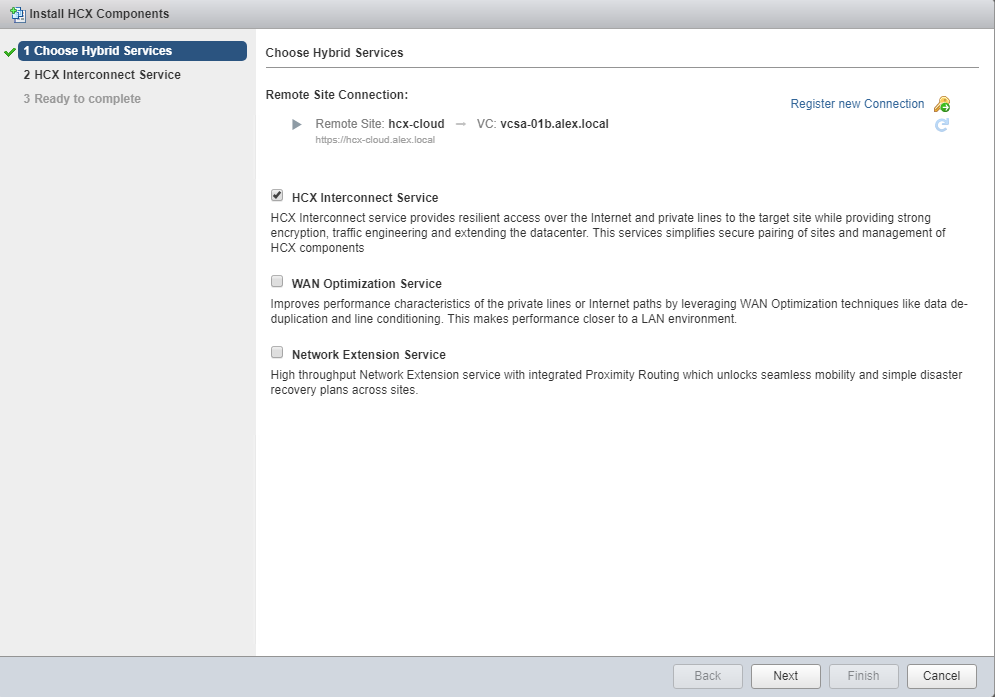The image size is (995, 697).
Task: Click the disabled Back button
Action: [708, 676]
